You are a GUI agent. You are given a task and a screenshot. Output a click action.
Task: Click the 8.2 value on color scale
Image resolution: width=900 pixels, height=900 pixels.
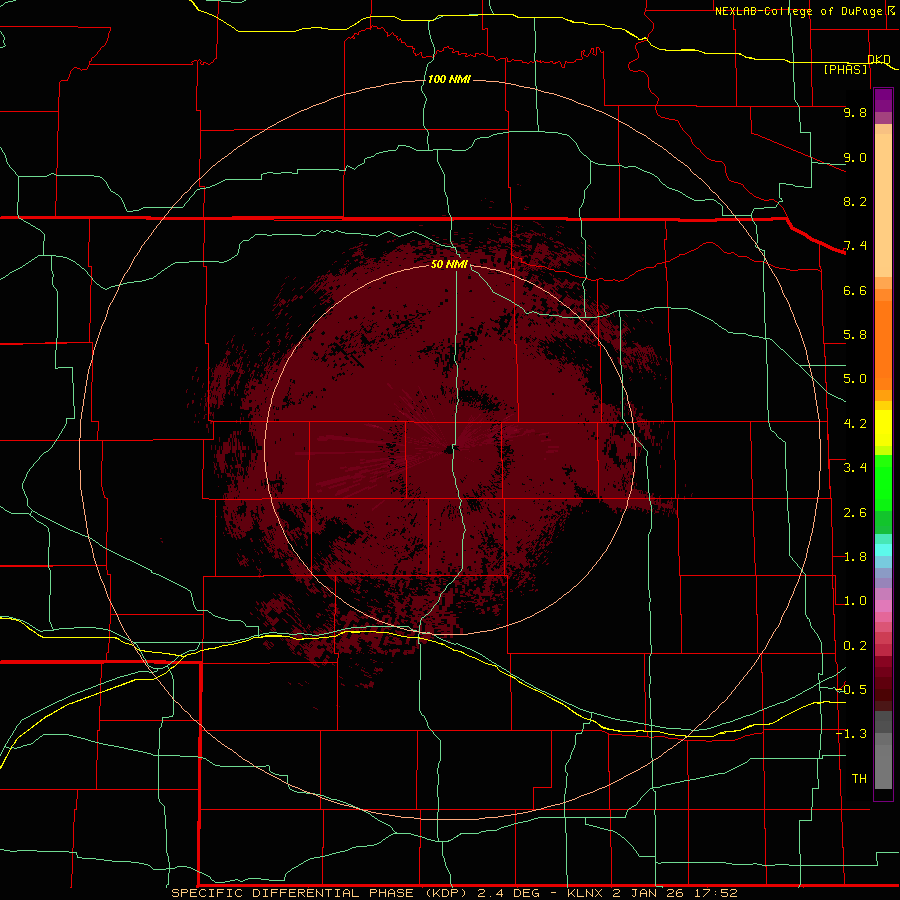click(x=855, y=201)
